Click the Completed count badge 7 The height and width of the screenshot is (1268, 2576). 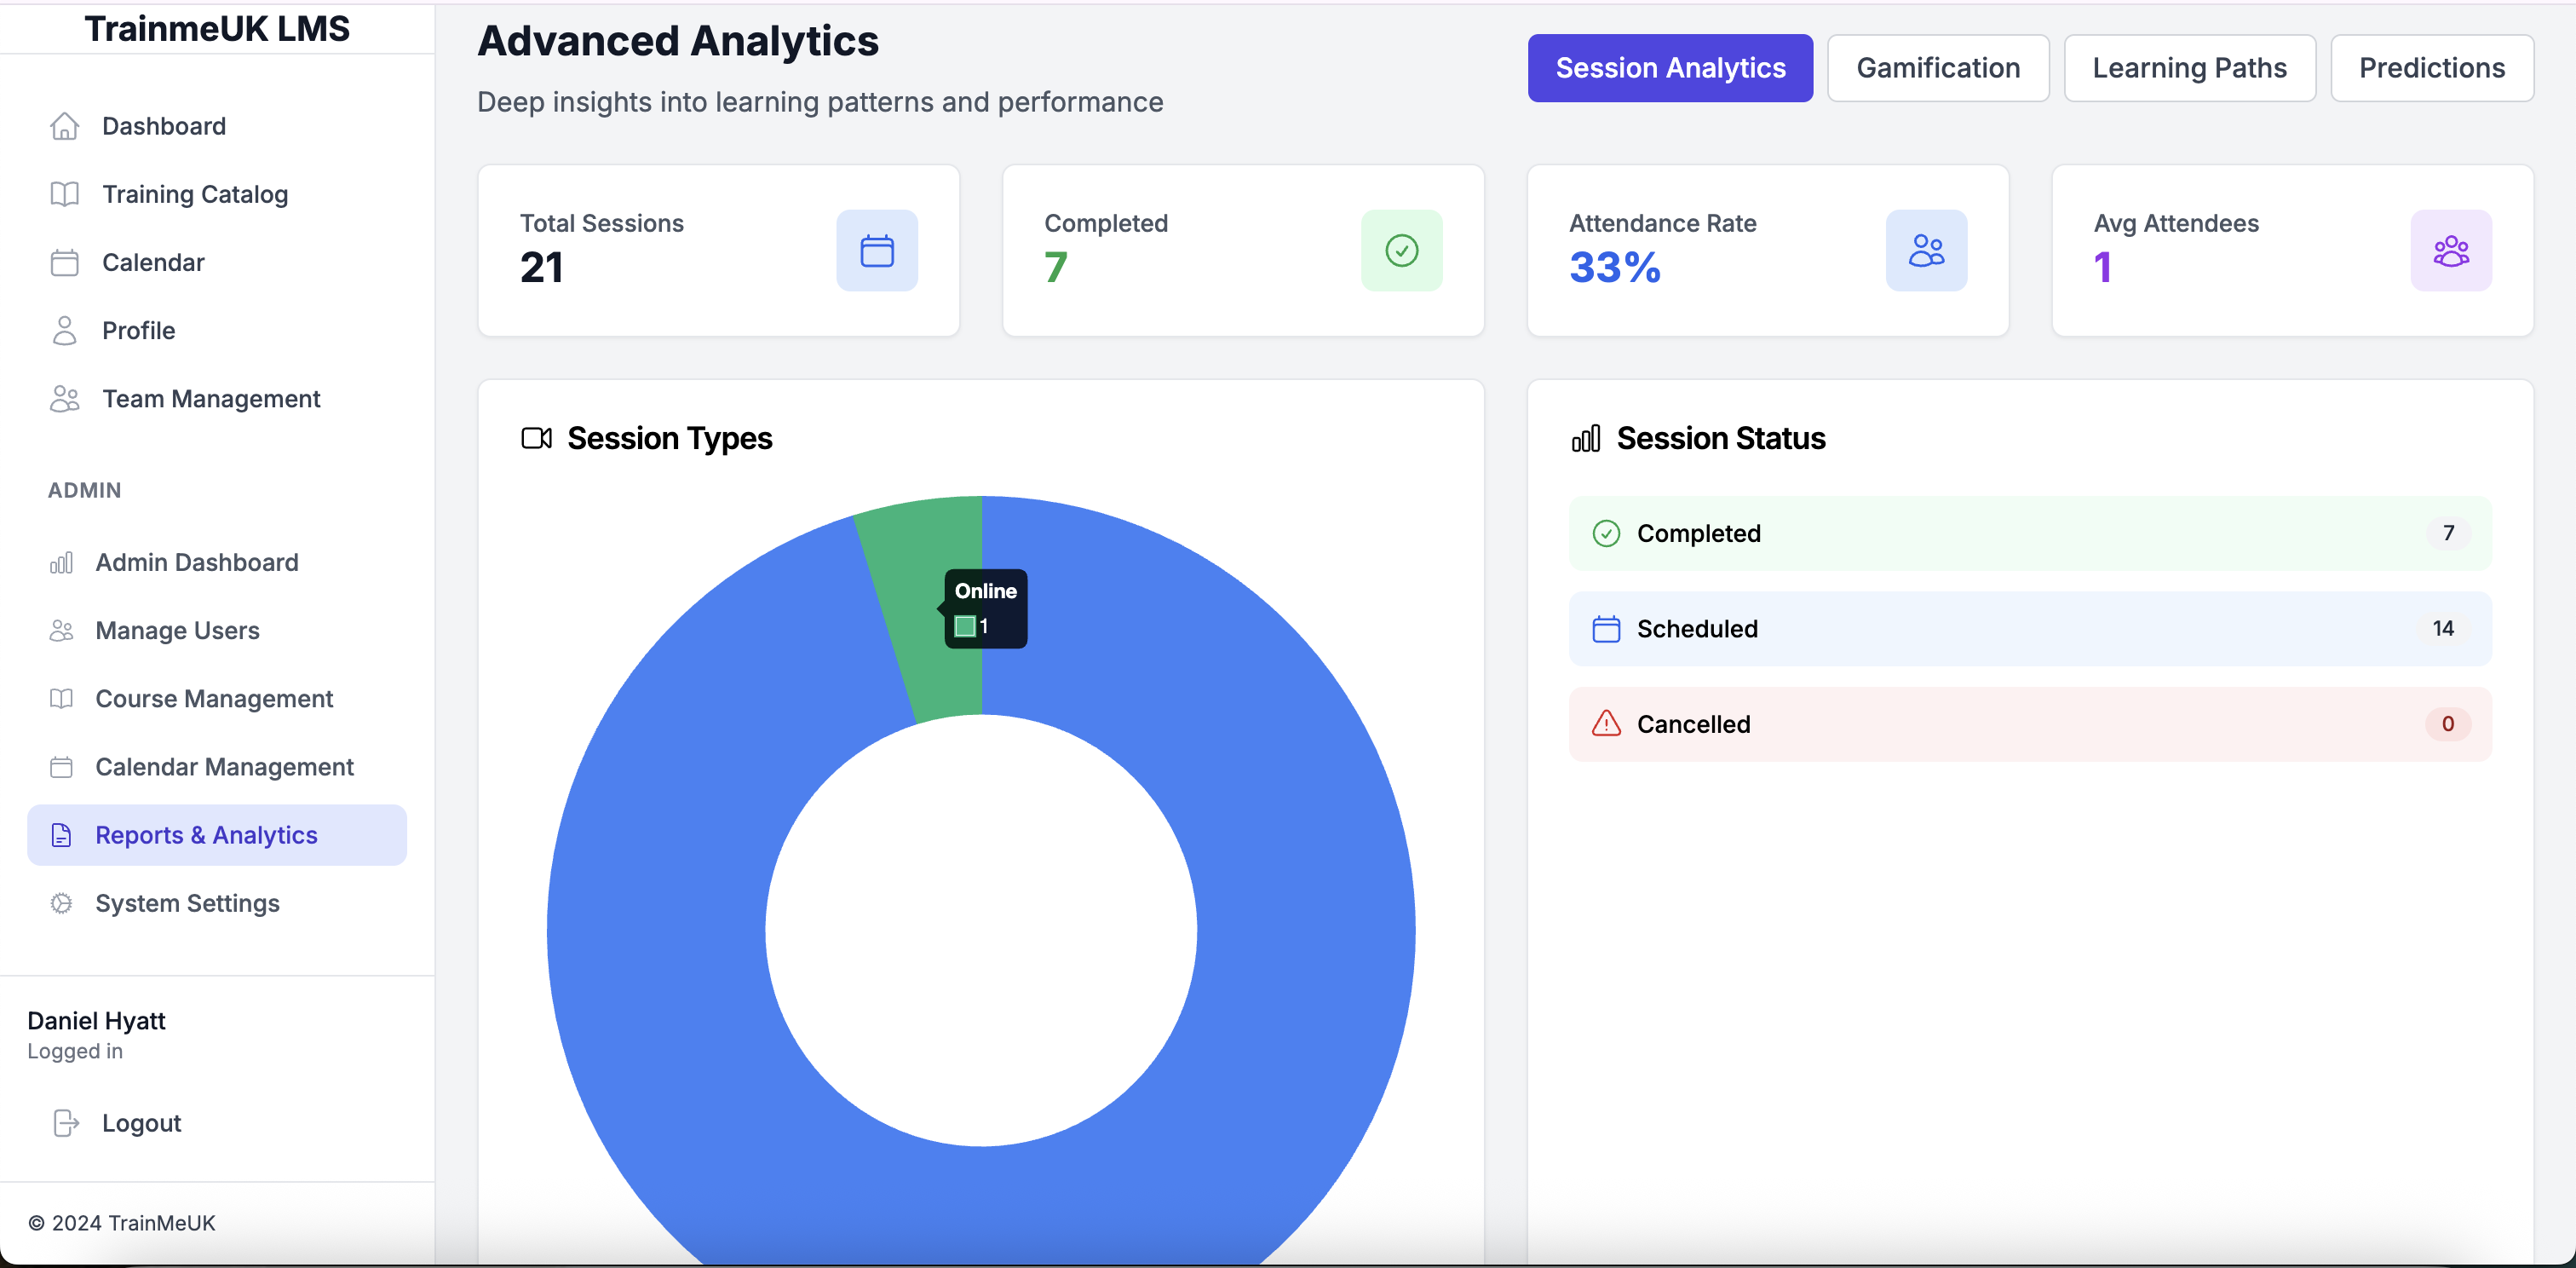[x=2448, y=533]
